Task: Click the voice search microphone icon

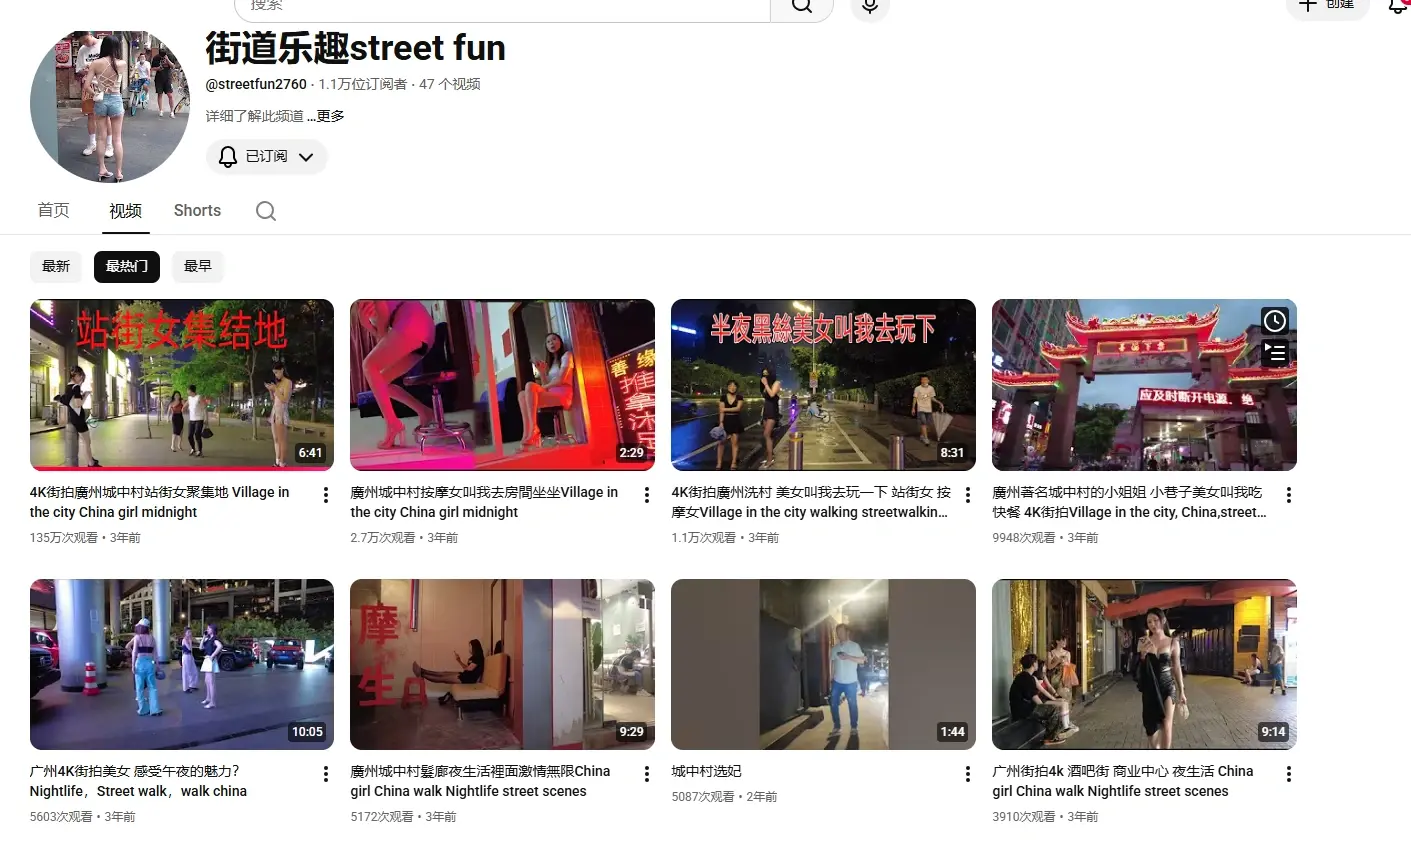Action: 869,6
